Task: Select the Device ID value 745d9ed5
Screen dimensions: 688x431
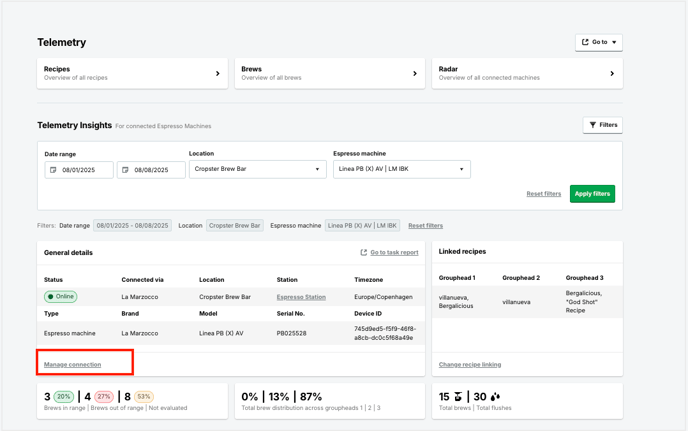Action: (385, 333)
